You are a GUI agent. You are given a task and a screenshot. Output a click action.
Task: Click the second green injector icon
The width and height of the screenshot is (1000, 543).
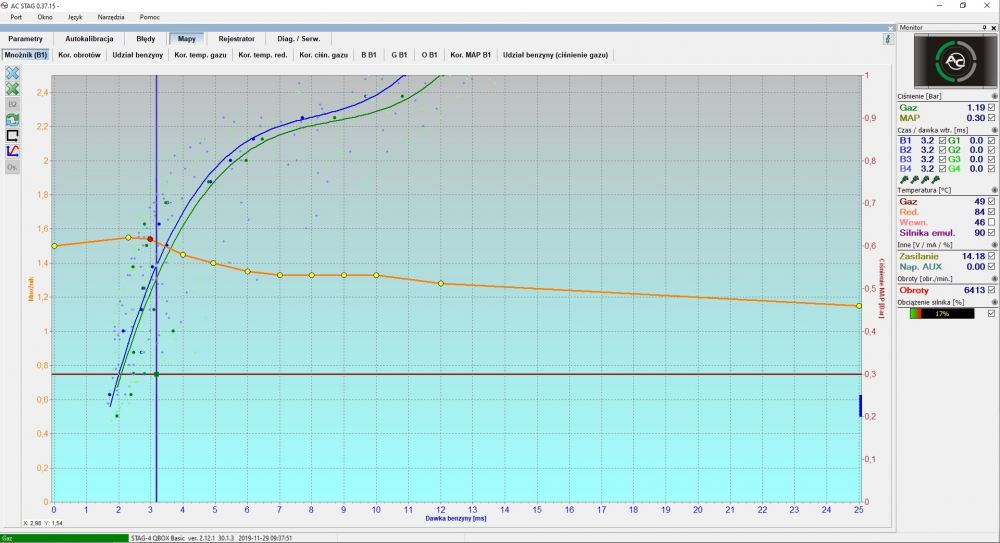pos(915,180)
